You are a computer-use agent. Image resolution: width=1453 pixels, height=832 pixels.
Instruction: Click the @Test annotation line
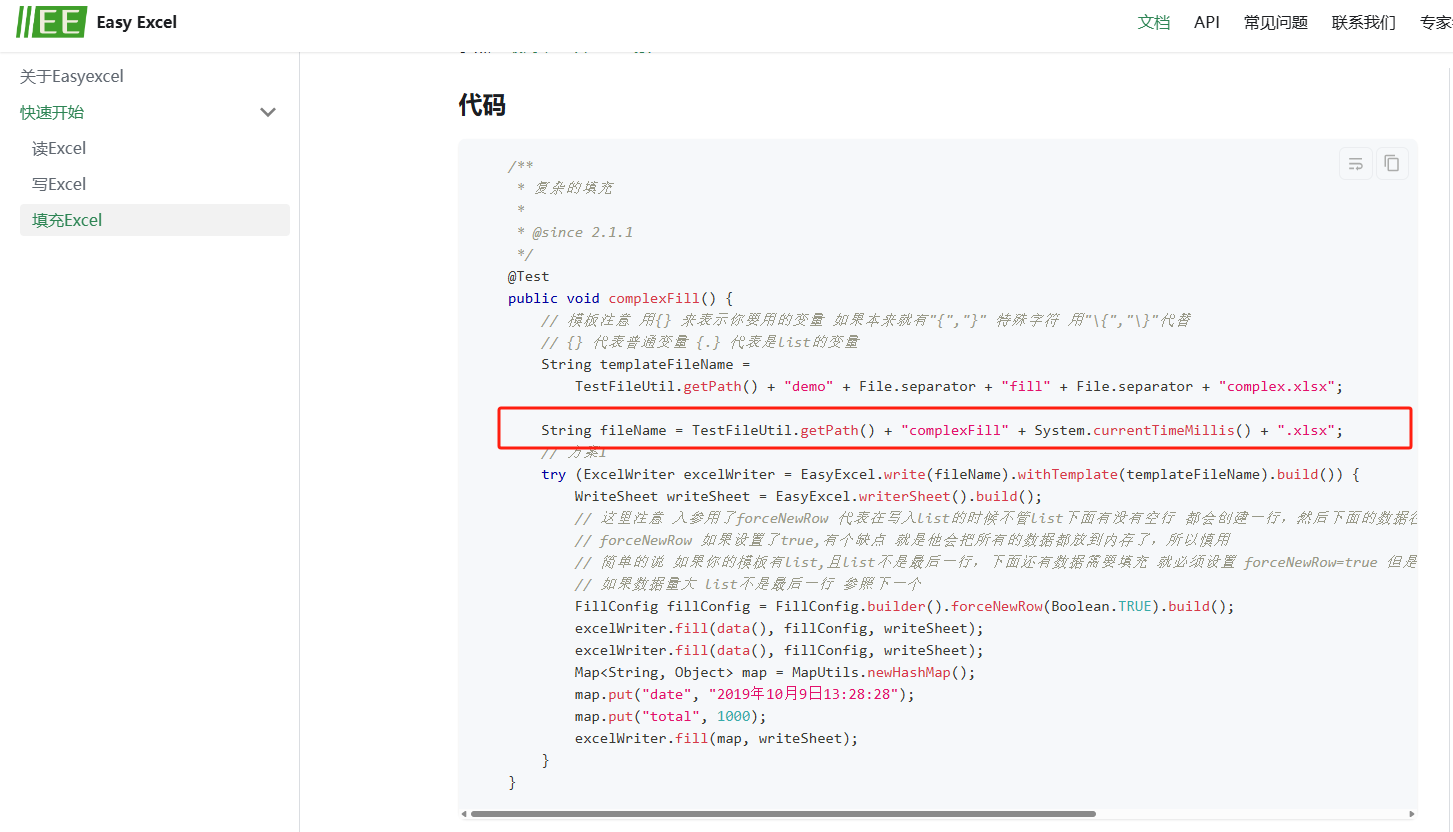tap(528, 276)
